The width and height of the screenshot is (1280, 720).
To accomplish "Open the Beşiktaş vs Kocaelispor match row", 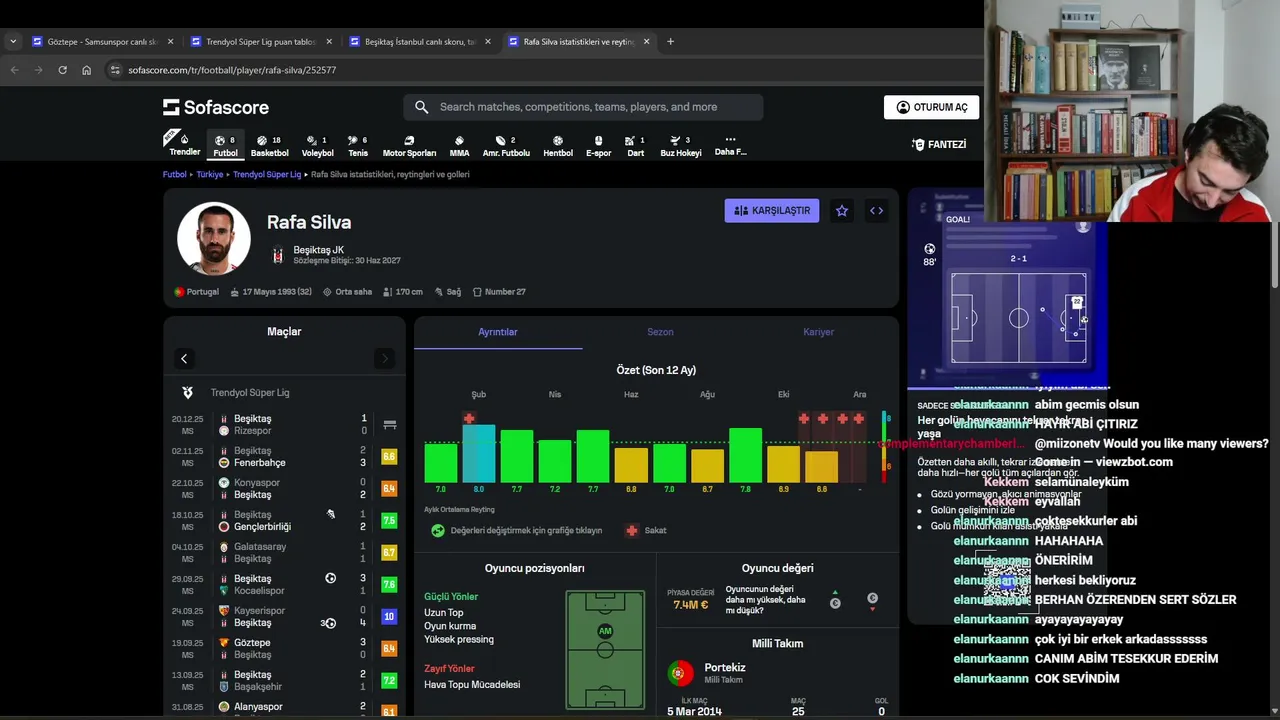I will click(284, 585).
